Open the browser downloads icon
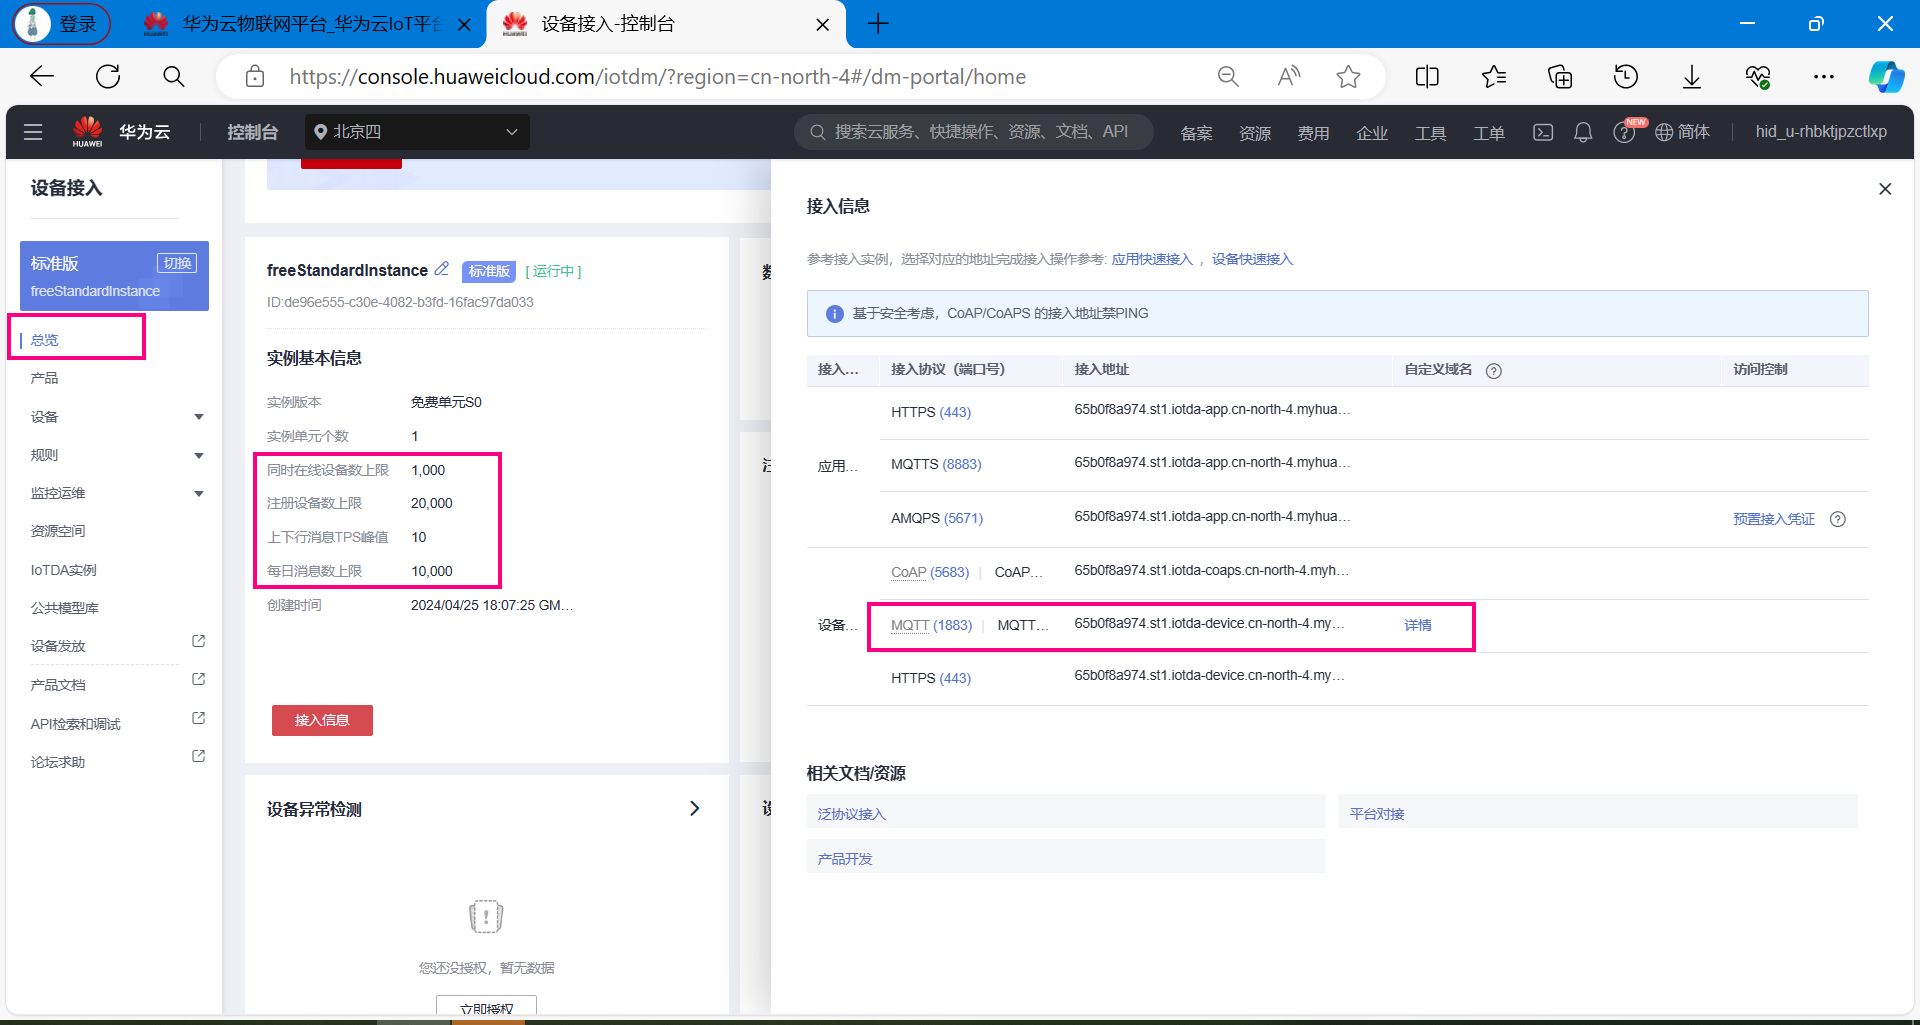Screen dimensions: 1920x1025 click(1691, 77)
